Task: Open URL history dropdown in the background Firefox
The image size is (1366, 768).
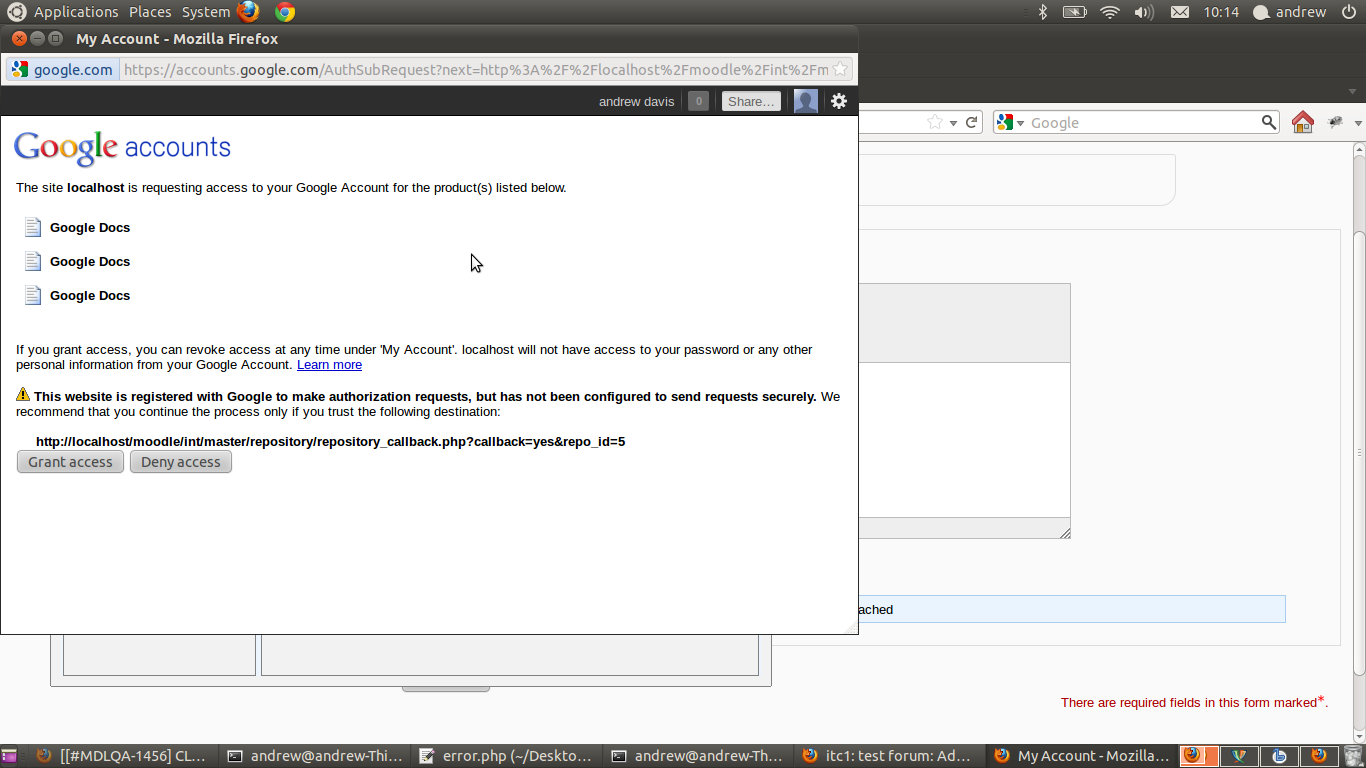Action: click(x=953, y=123)
